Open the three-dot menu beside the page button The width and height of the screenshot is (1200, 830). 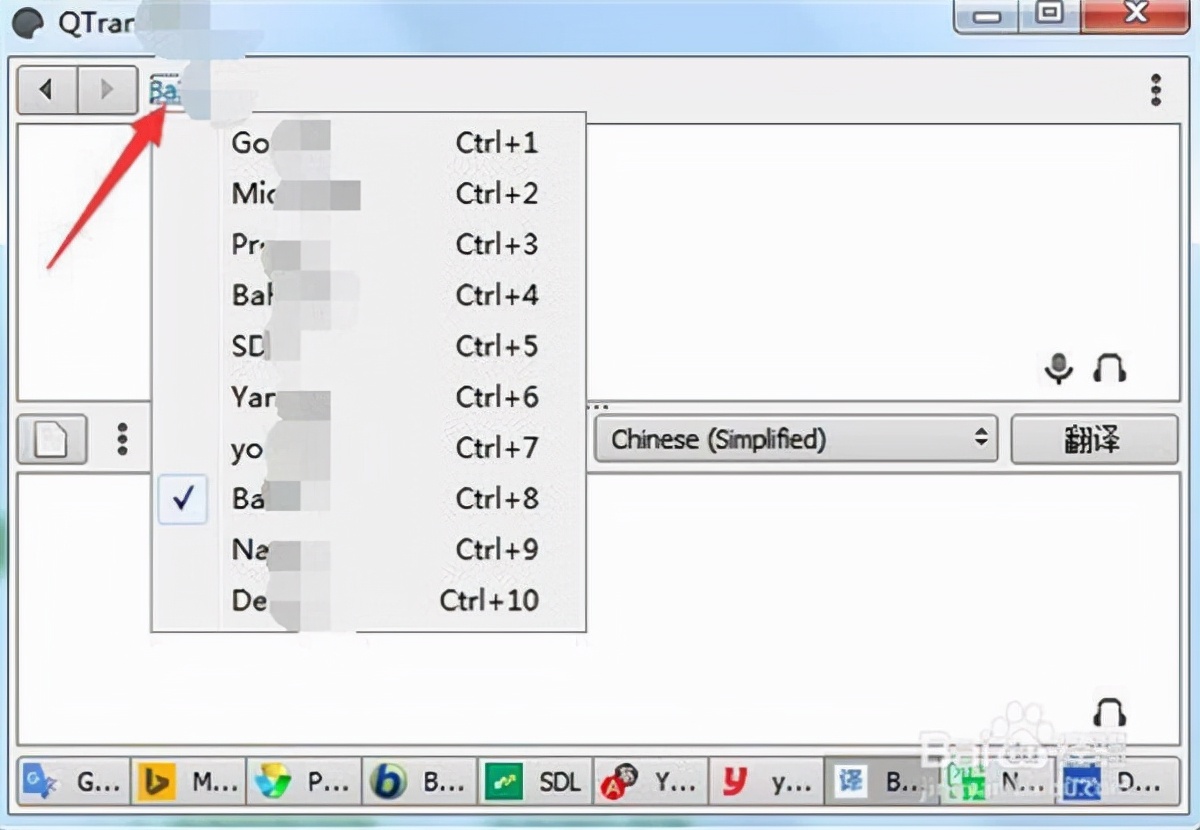click(x=122, y=439)
